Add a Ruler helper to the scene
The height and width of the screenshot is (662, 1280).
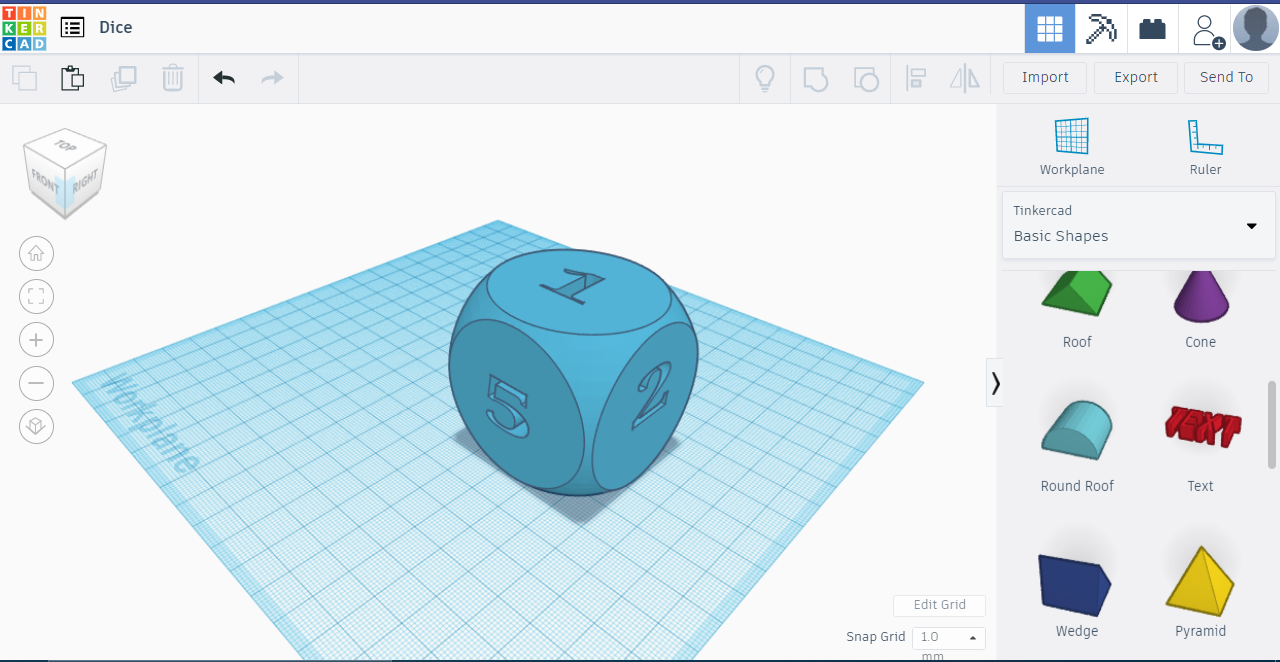pos(1204,145)
